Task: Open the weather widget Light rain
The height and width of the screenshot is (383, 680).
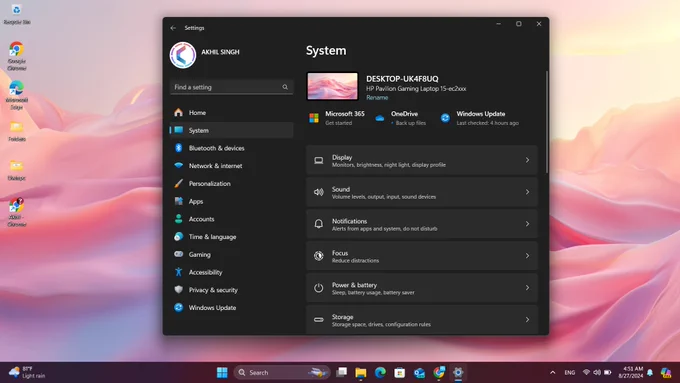Action: [27, 372]
